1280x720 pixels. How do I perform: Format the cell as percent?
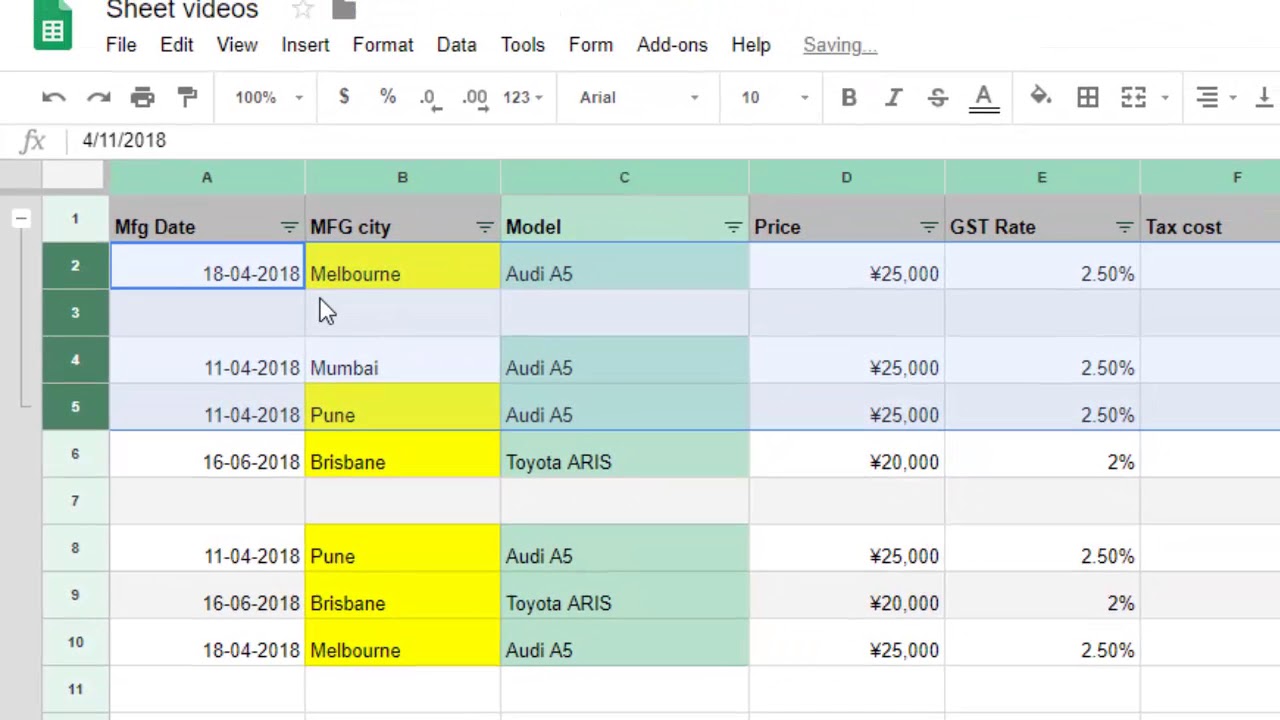point(388,97)
